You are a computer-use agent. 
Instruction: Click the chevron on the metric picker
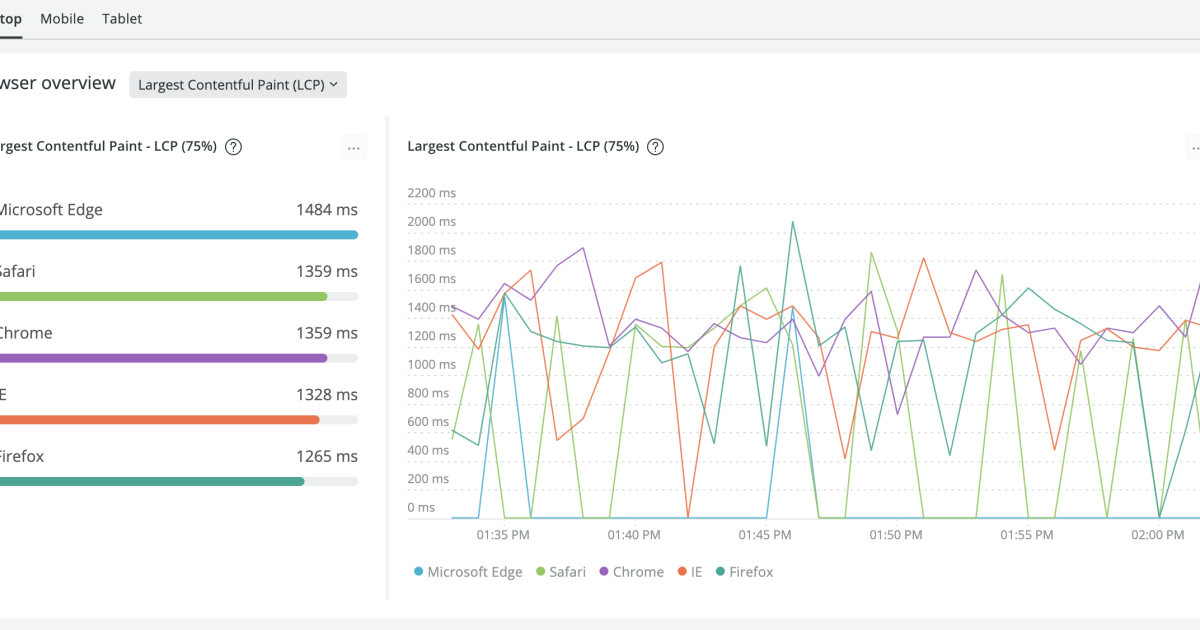335,84
